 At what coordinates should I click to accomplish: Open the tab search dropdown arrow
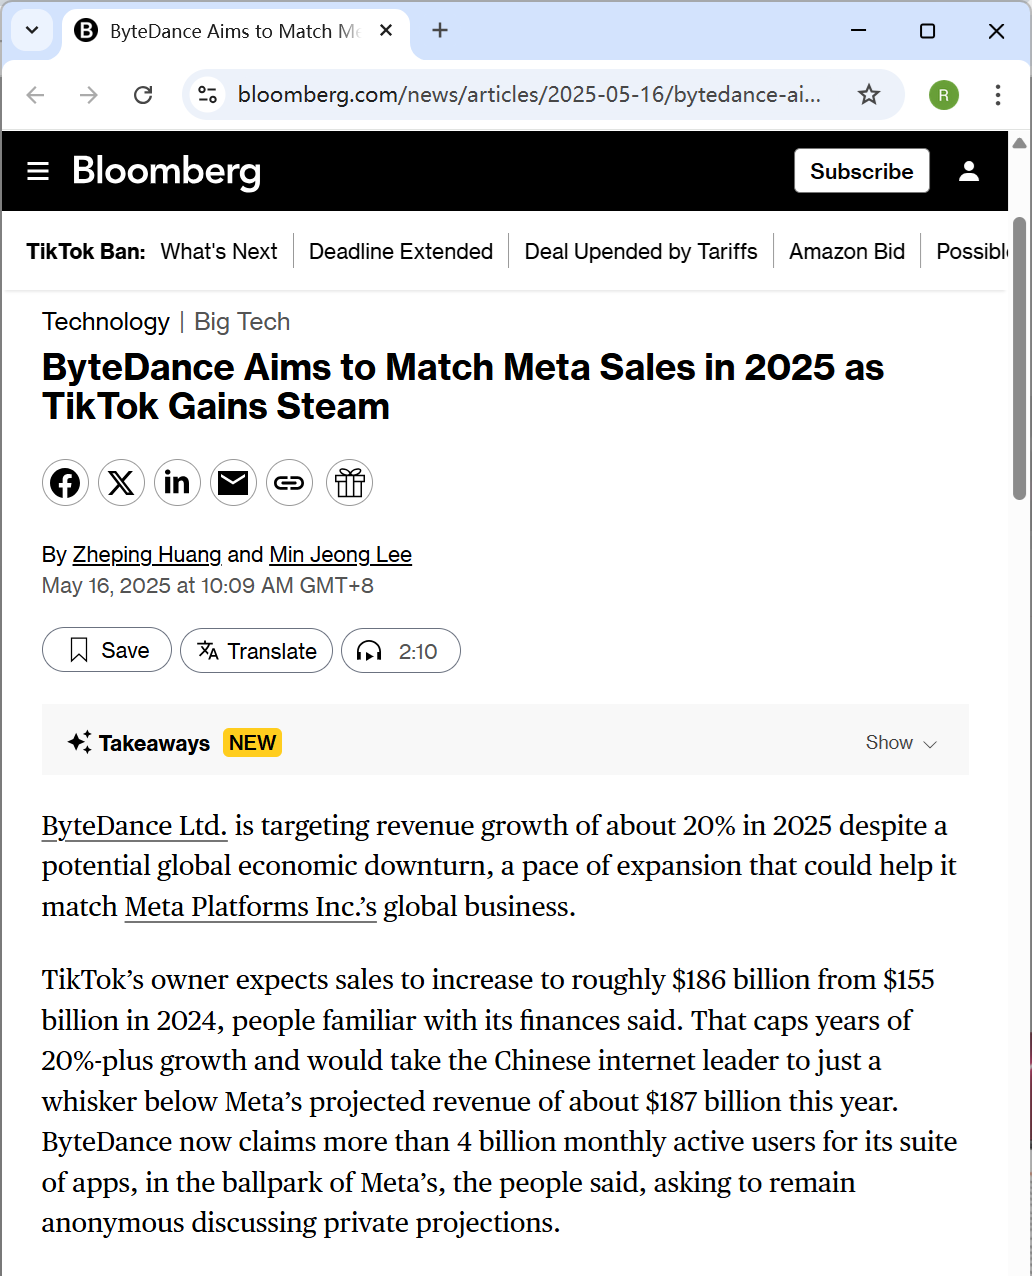coord(32,31)
